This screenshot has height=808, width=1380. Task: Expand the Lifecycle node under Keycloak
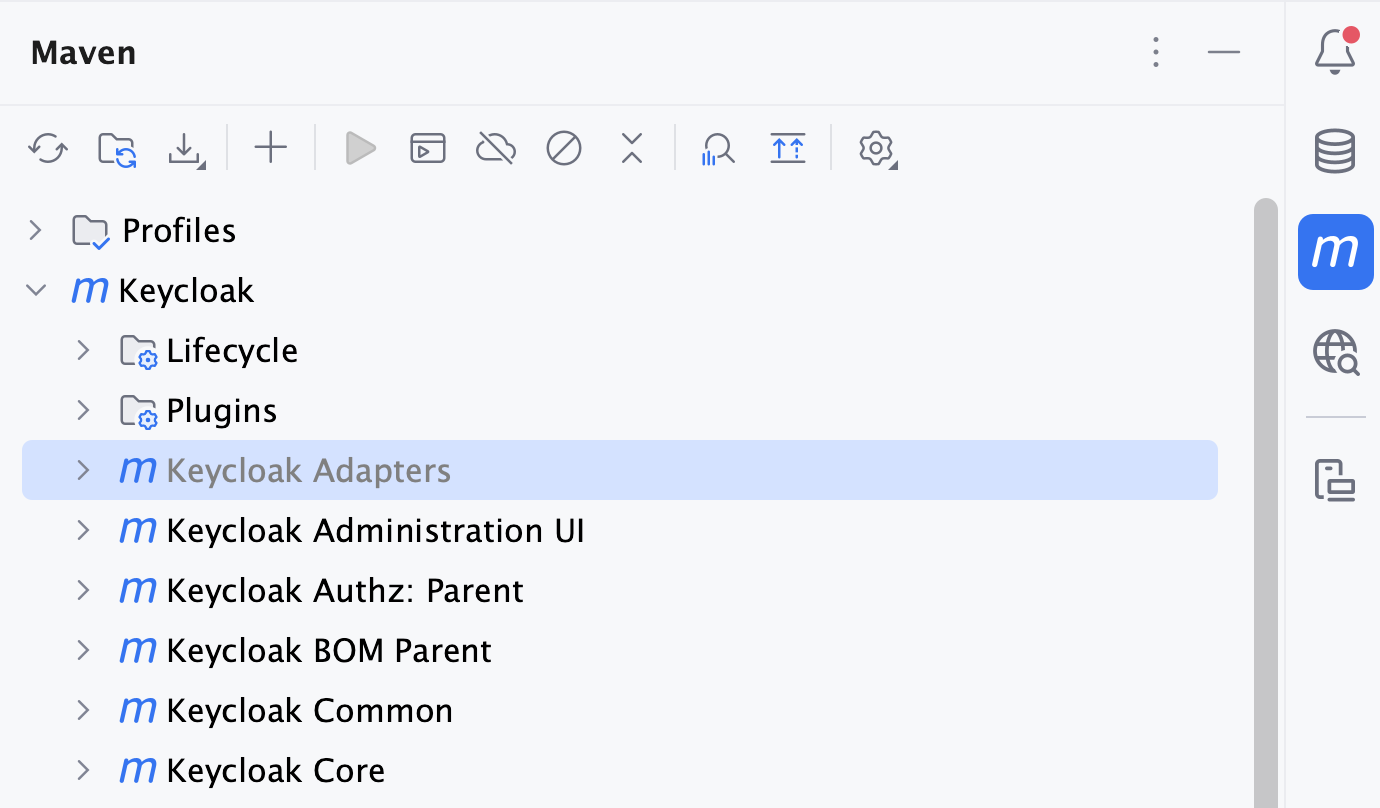click(83, 350)
